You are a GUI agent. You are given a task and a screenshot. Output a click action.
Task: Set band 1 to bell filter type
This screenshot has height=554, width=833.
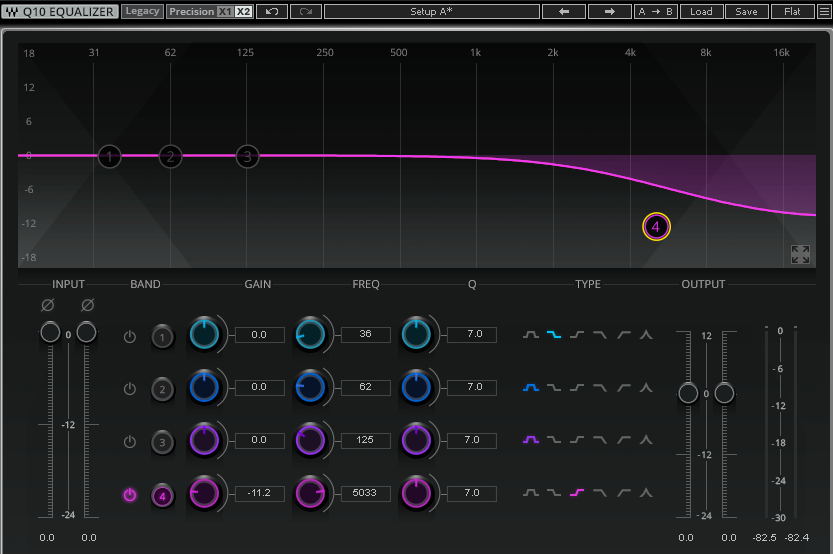[531, 335]
